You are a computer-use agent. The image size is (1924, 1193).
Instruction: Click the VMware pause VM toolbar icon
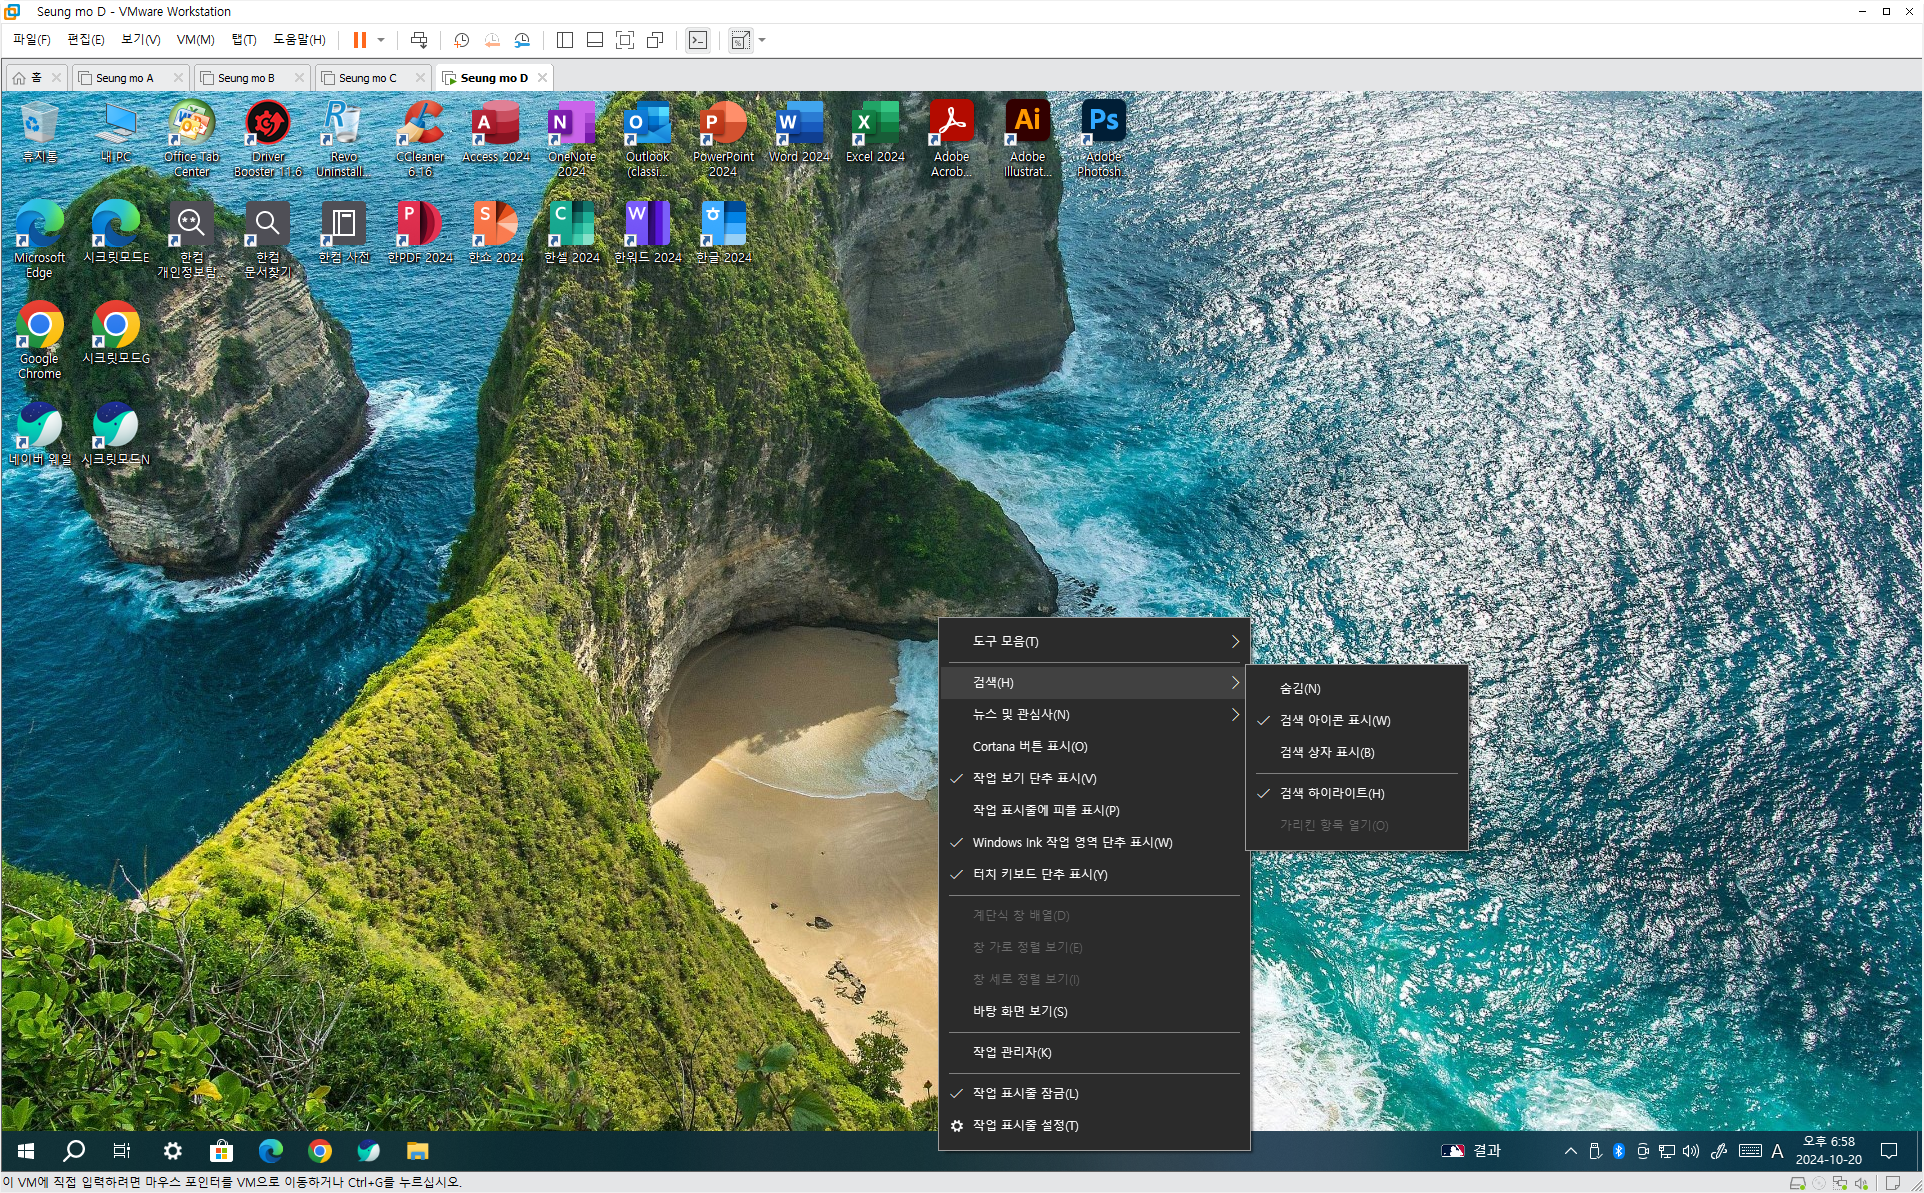coord(359,40)
